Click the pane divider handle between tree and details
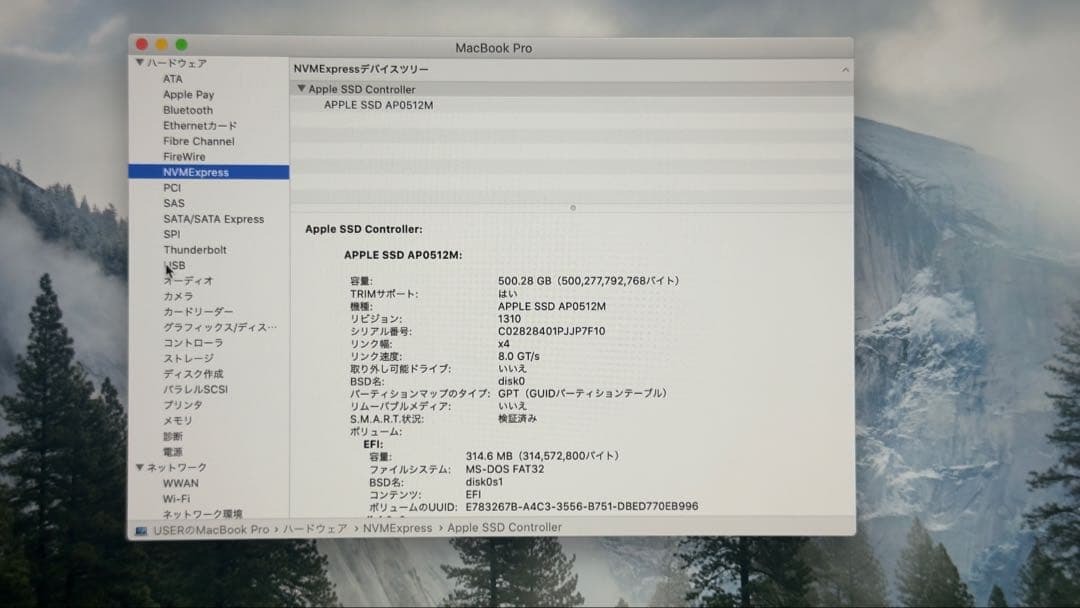Image resolution: width=1080 pixels, height=608 pixels. coord(573,207)
